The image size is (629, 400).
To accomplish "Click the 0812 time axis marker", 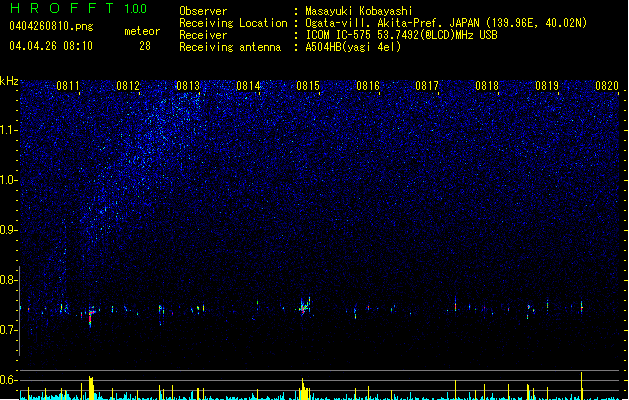I will point(128,86).
